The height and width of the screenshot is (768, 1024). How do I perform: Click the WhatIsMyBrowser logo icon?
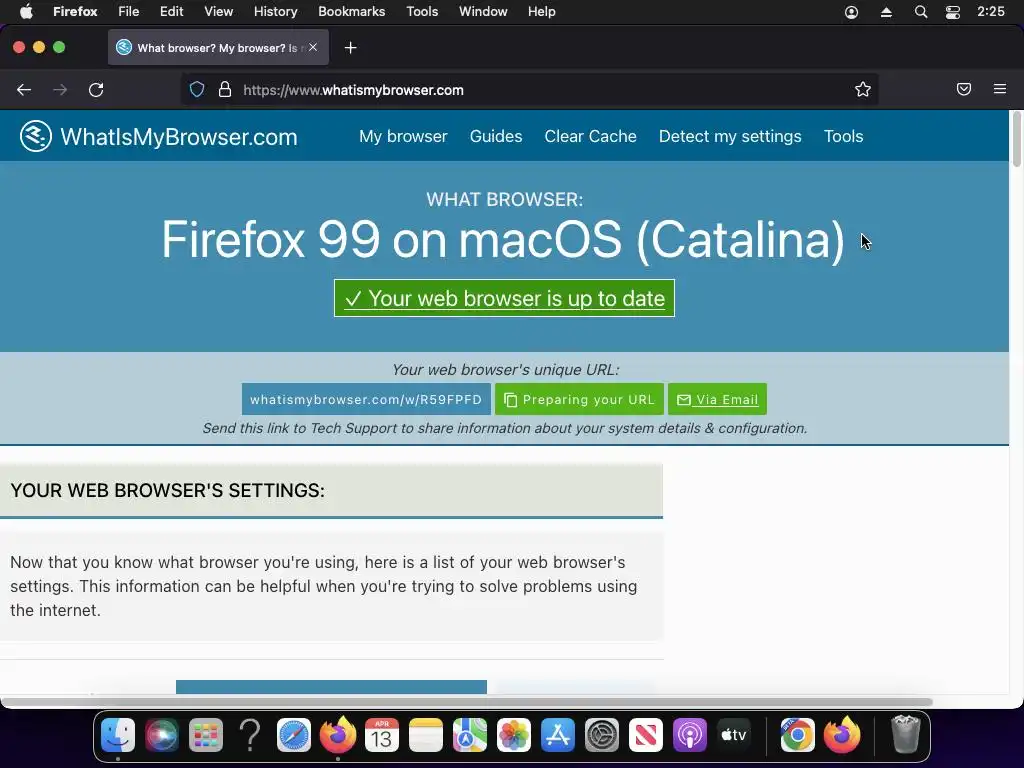35,136
